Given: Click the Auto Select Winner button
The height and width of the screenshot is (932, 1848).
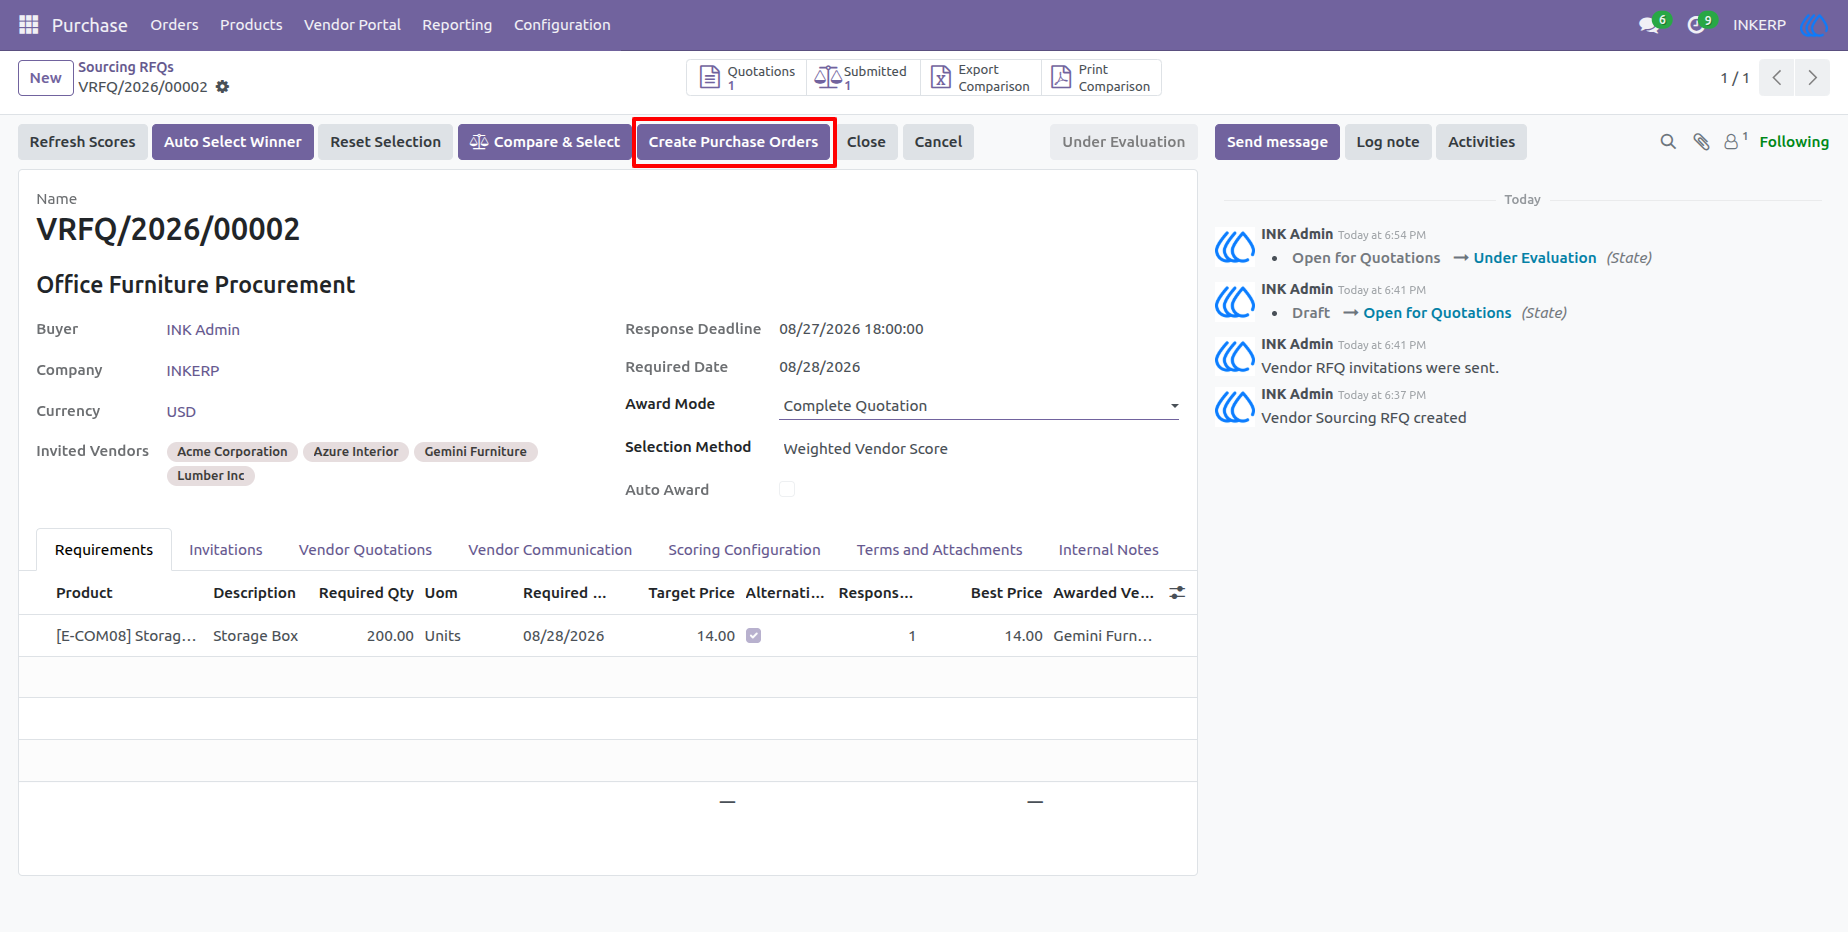Looking at the screenshot, I should [233, 142].
